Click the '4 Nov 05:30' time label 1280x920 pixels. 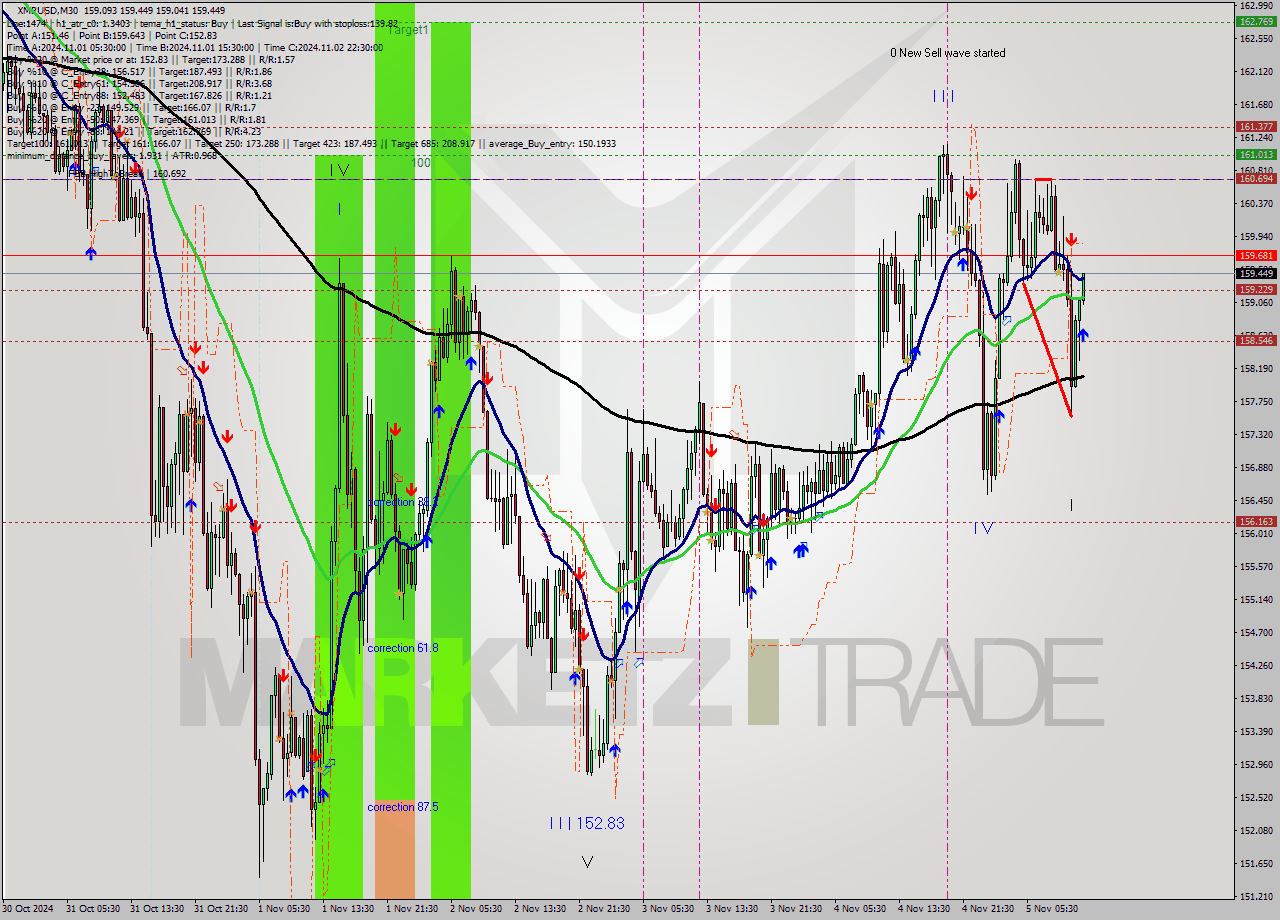pyautogui.click(x=861, y=909)
